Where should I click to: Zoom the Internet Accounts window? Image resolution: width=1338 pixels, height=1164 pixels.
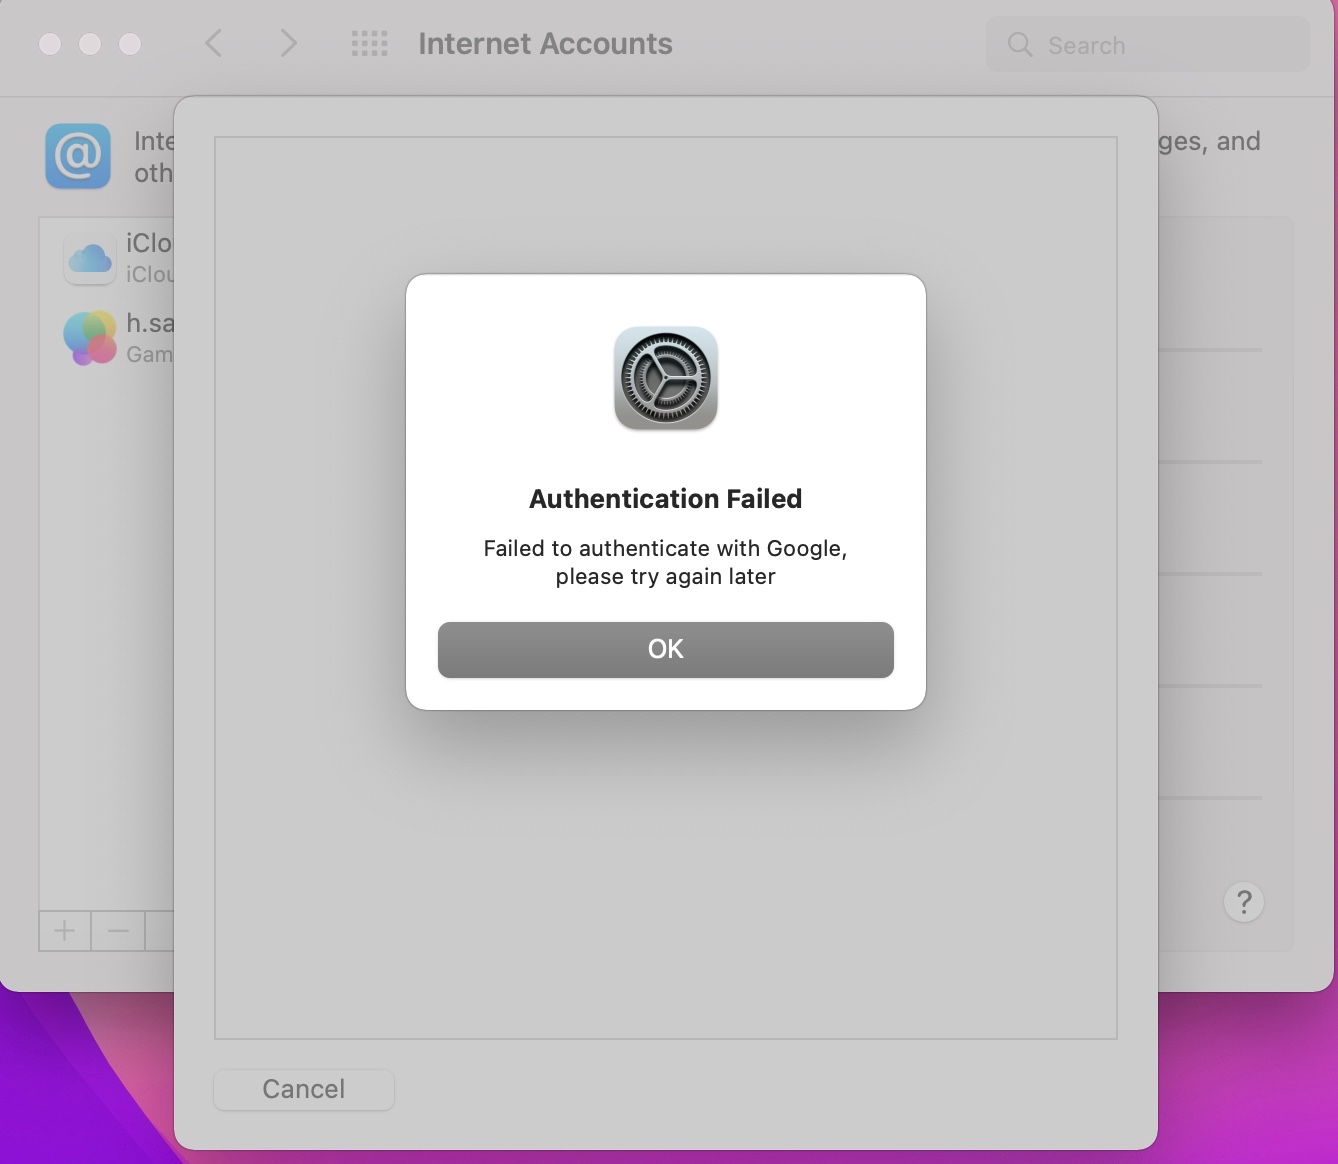click(x=130, y=44)
